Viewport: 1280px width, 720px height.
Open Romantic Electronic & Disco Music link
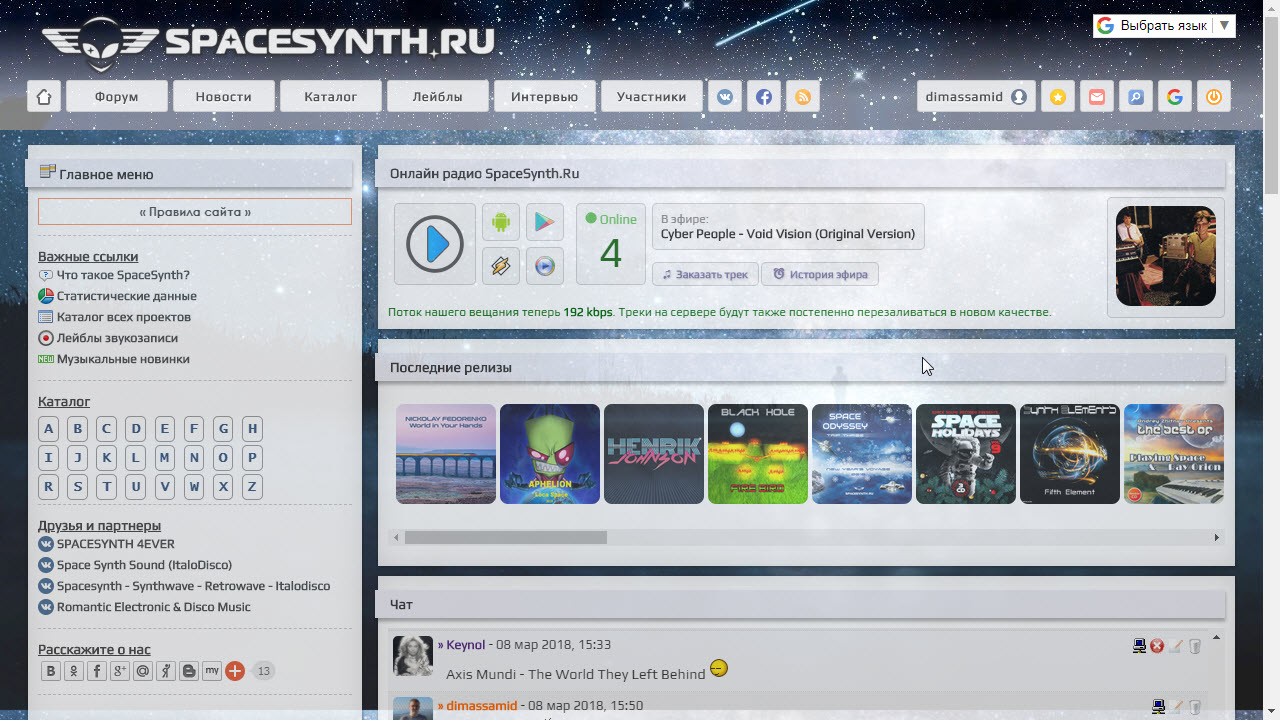pos(154,607)
